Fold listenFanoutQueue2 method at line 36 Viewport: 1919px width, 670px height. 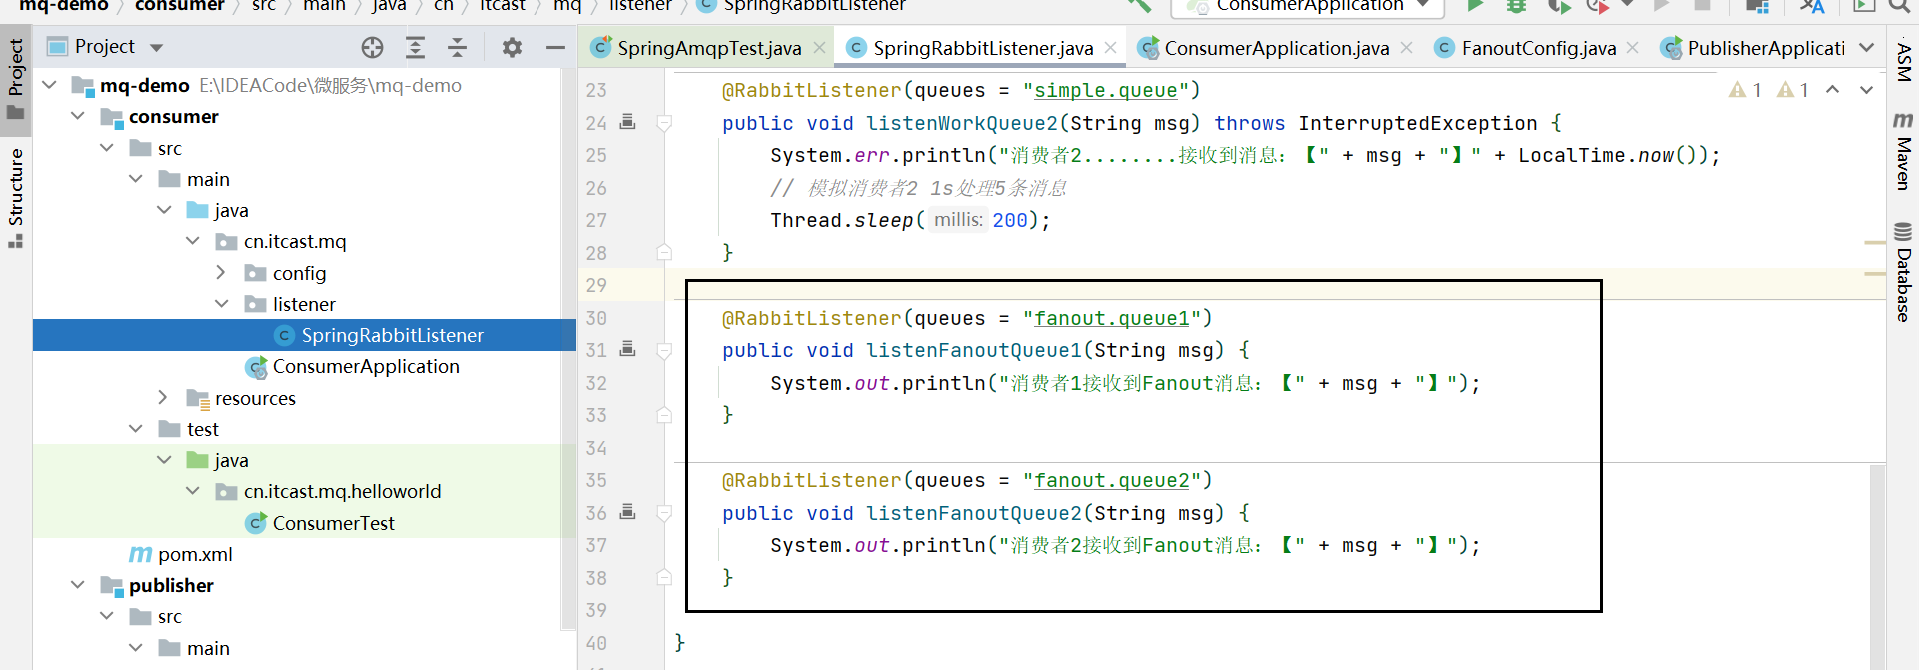pos(664,513)
